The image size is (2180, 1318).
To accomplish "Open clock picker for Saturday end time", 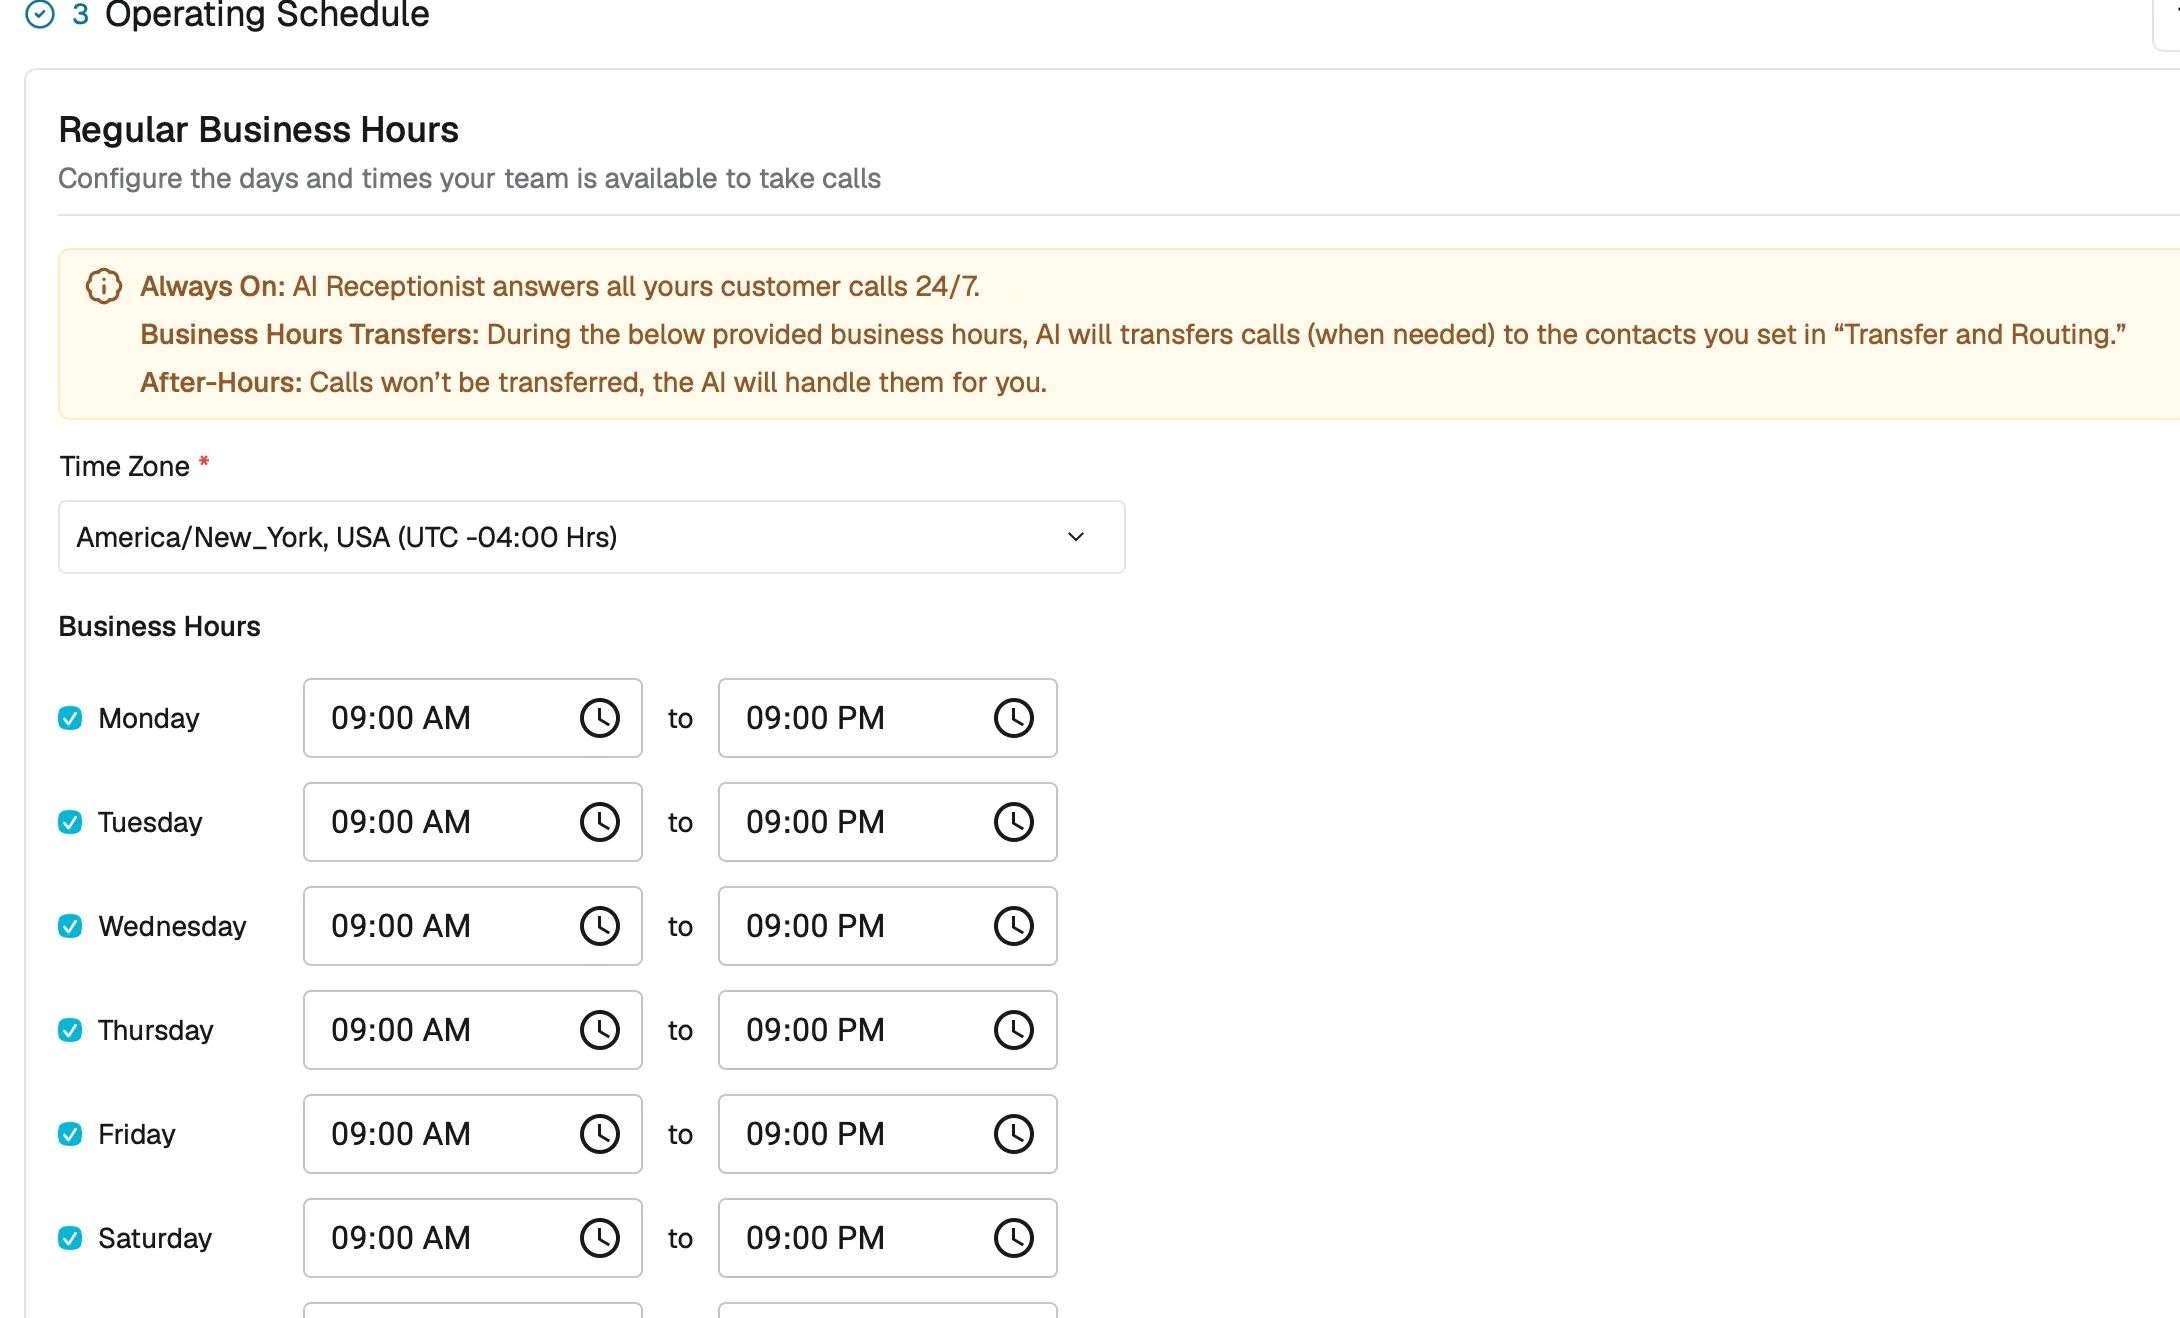I will coord(1014,1238).
